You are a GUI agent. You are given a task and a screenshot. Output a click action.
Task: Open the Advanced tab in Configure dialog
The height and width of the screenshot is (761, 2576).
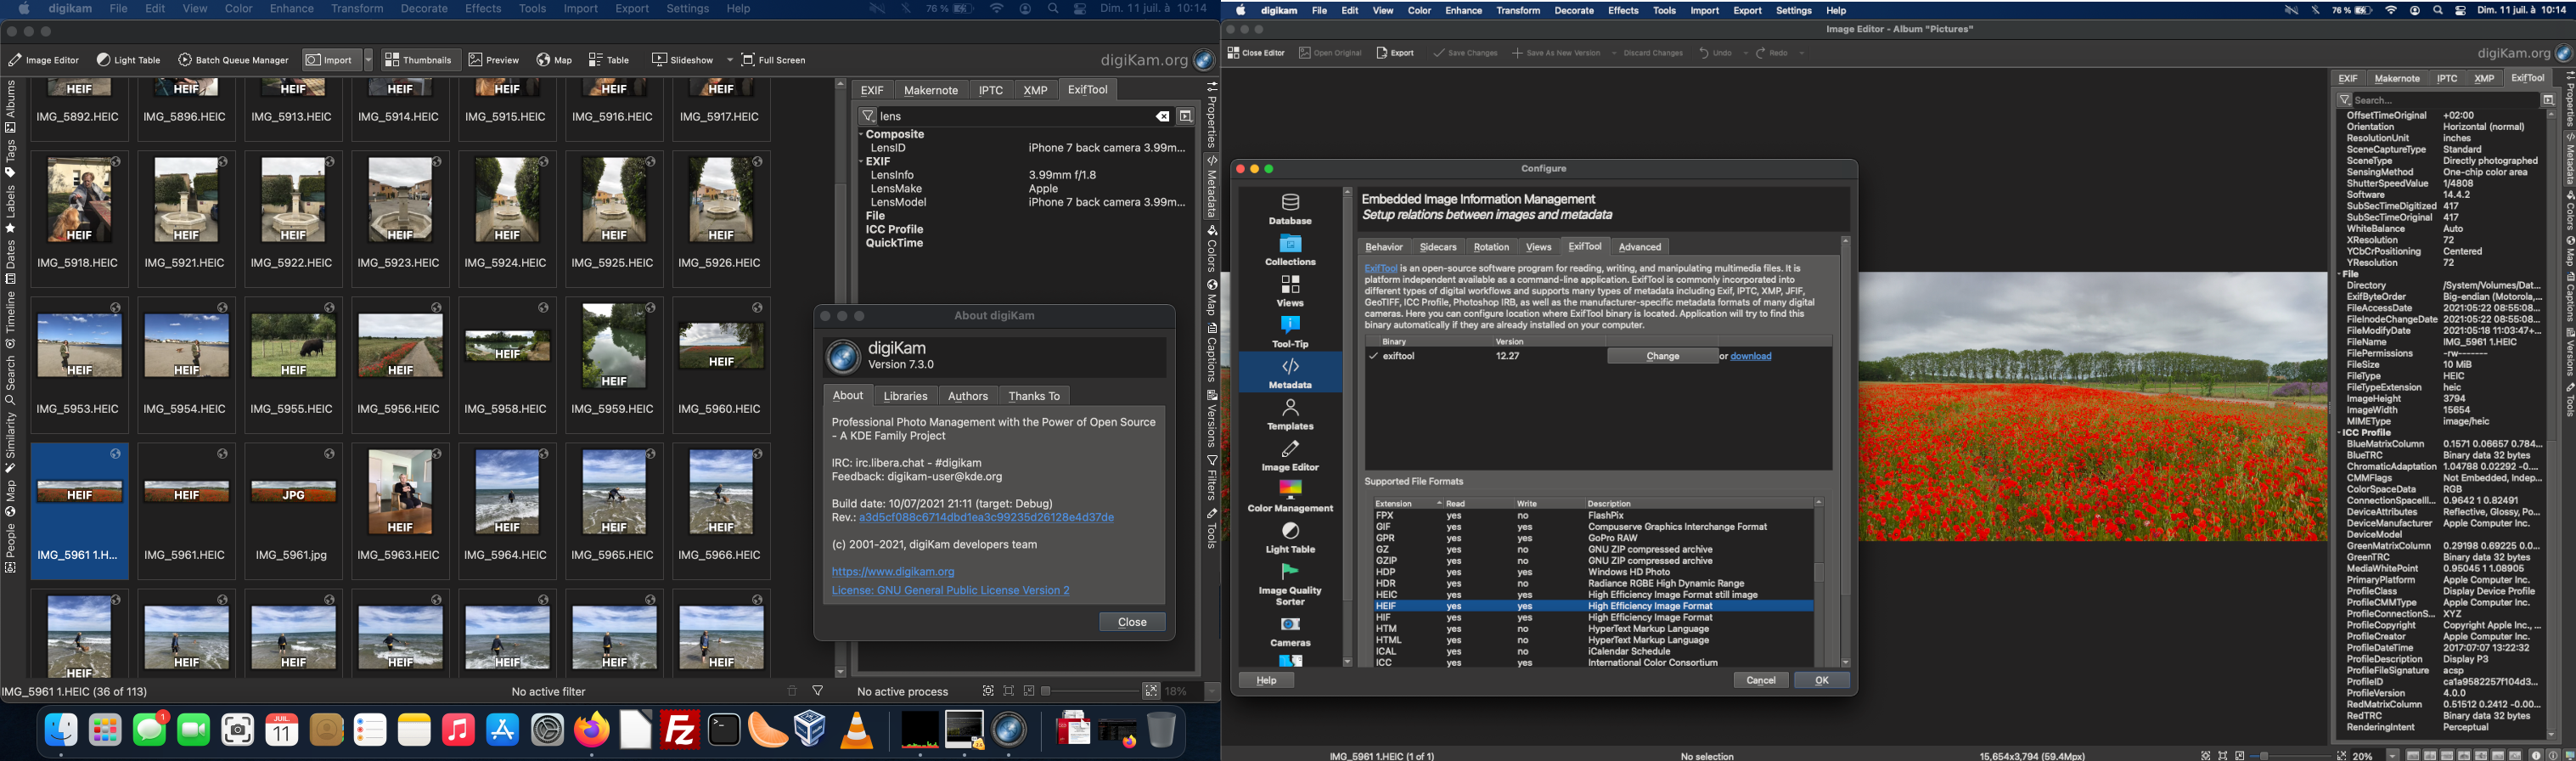1640,247
